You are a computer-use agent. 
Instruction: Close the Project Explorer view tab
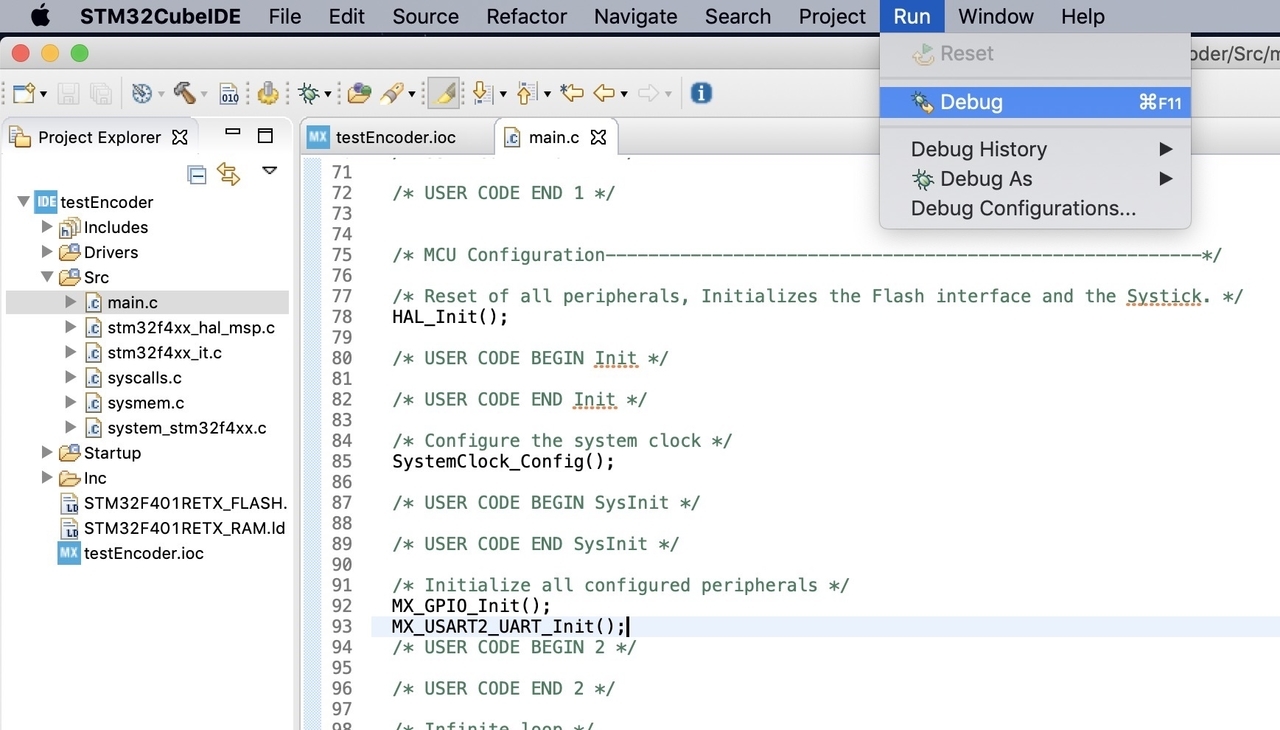click(180, 137)
